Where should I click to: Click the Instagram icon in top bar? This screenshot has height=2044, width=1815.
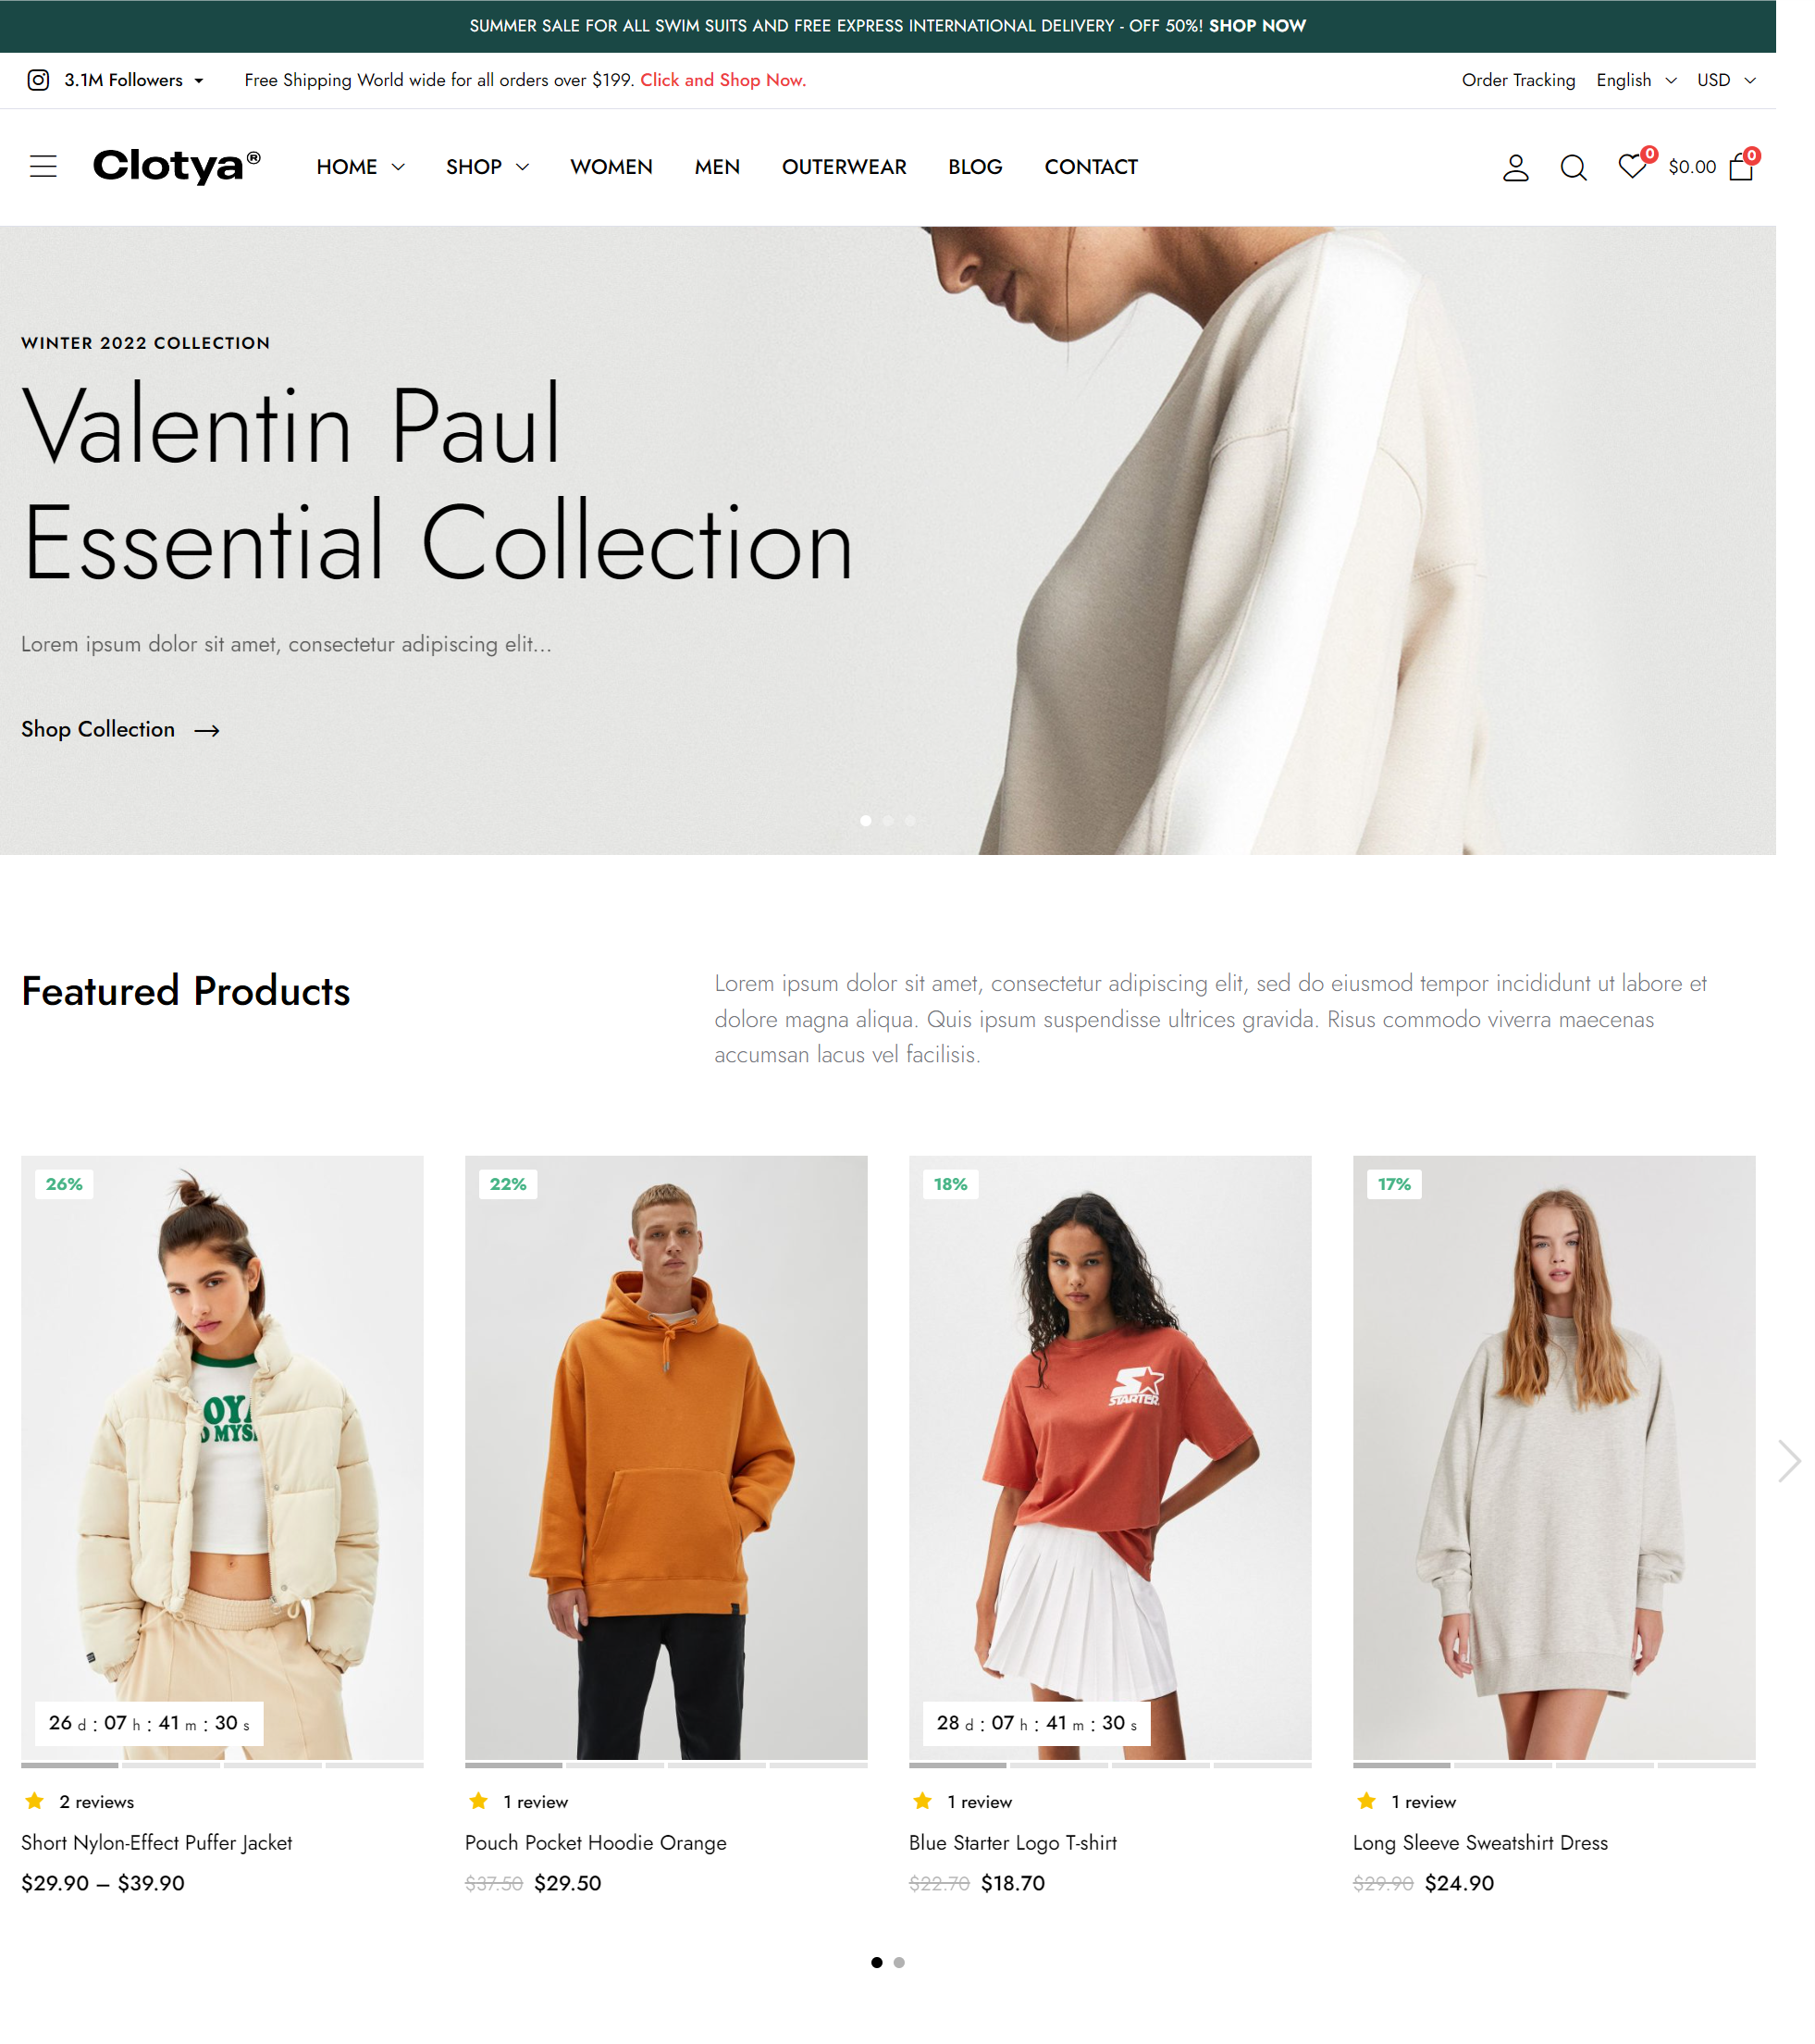[x=38, y=80]
